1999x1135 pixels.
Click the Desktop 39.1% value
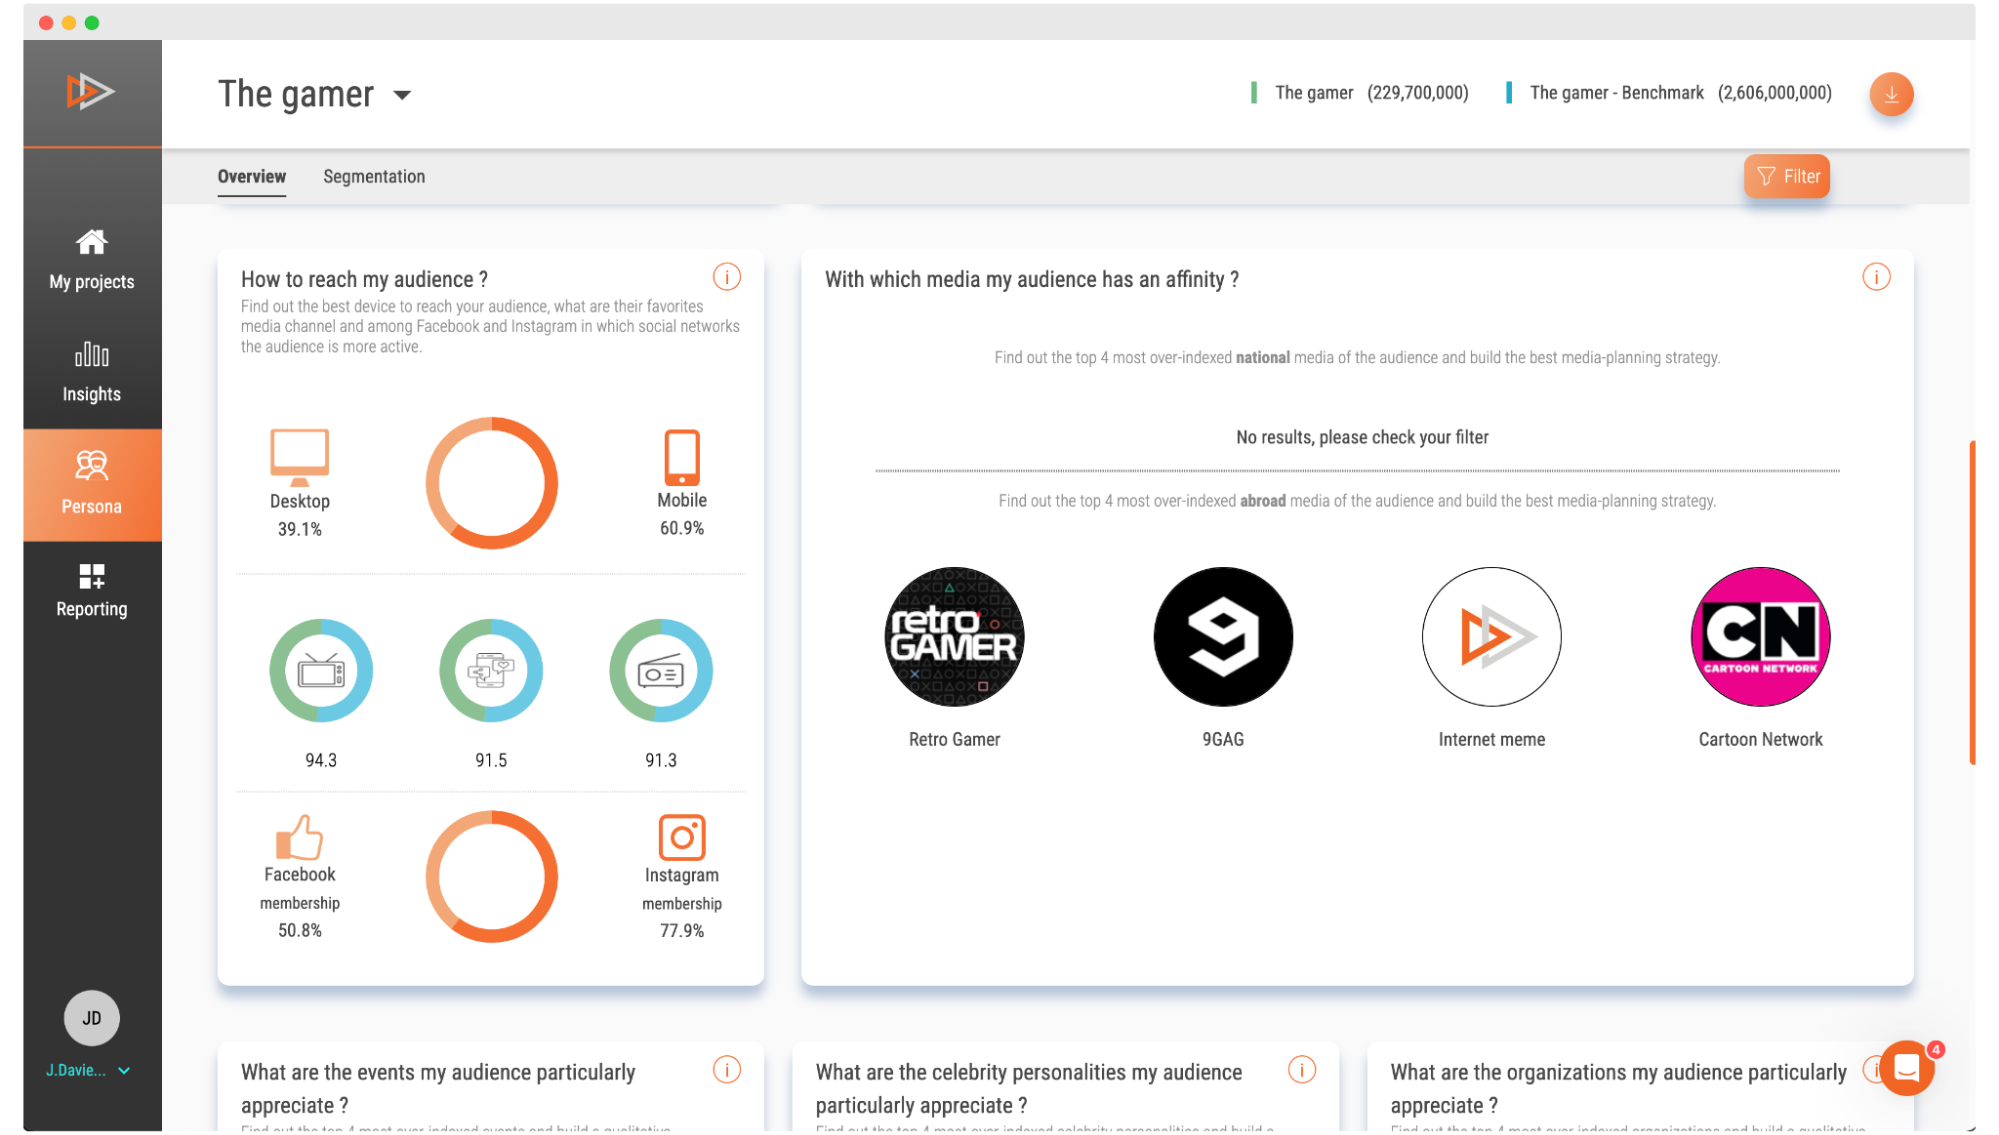[300, 529]
